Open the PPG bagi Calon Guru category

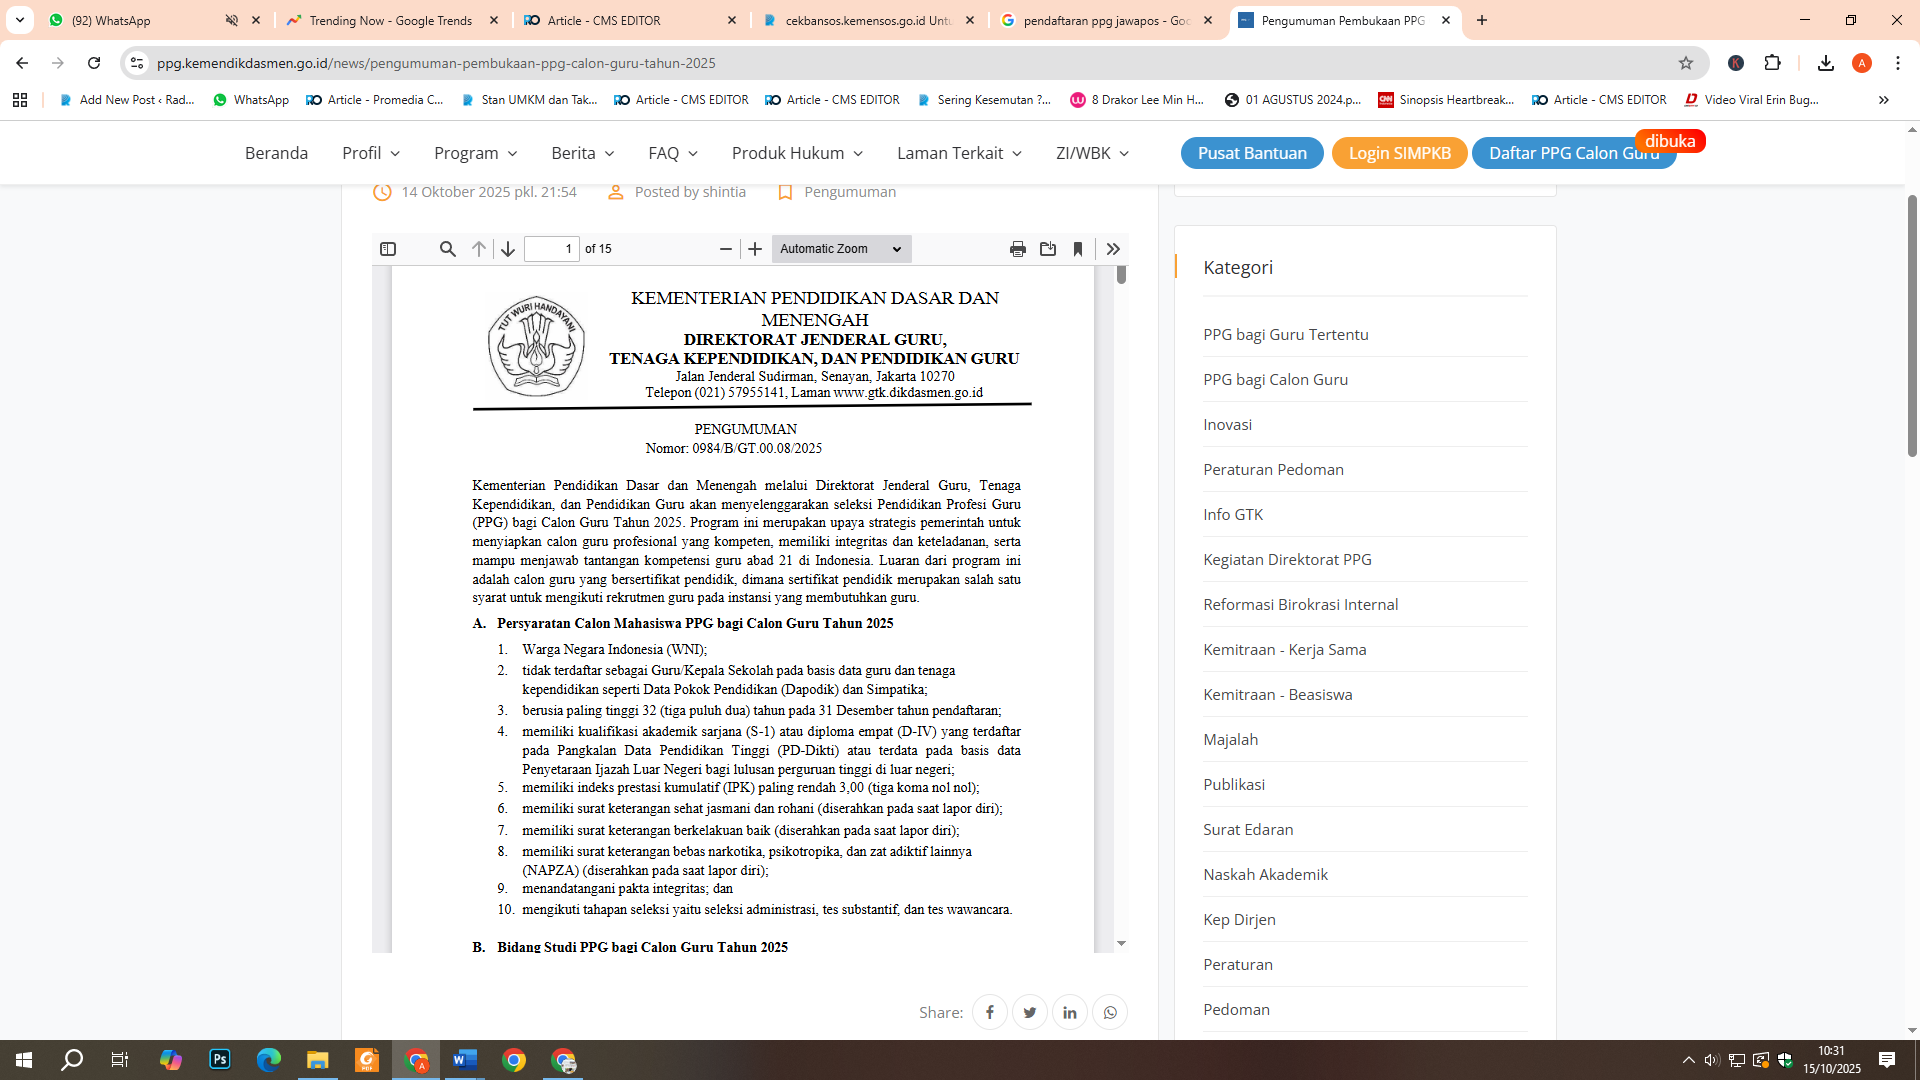(1275, 379)
